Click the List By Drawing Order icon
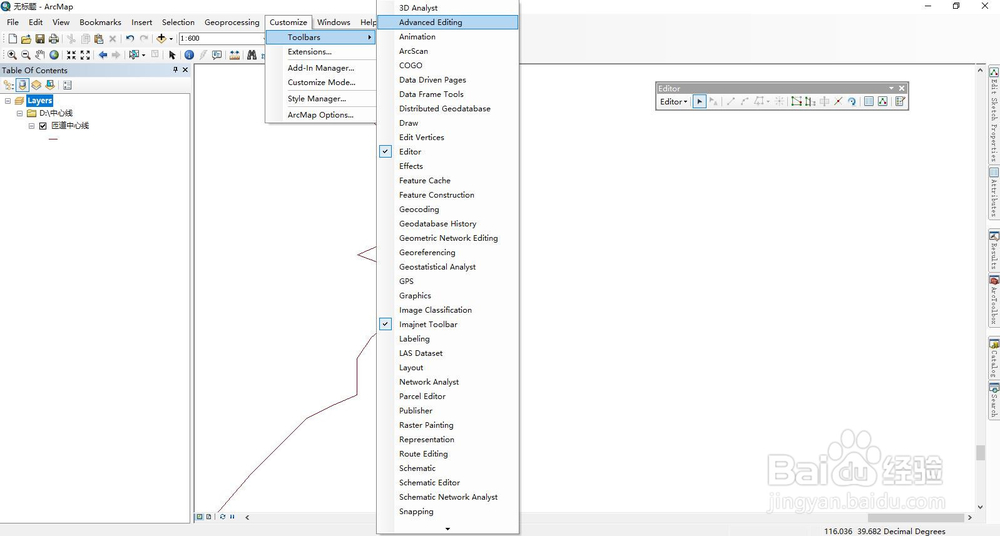 click(x=8, y=85)
